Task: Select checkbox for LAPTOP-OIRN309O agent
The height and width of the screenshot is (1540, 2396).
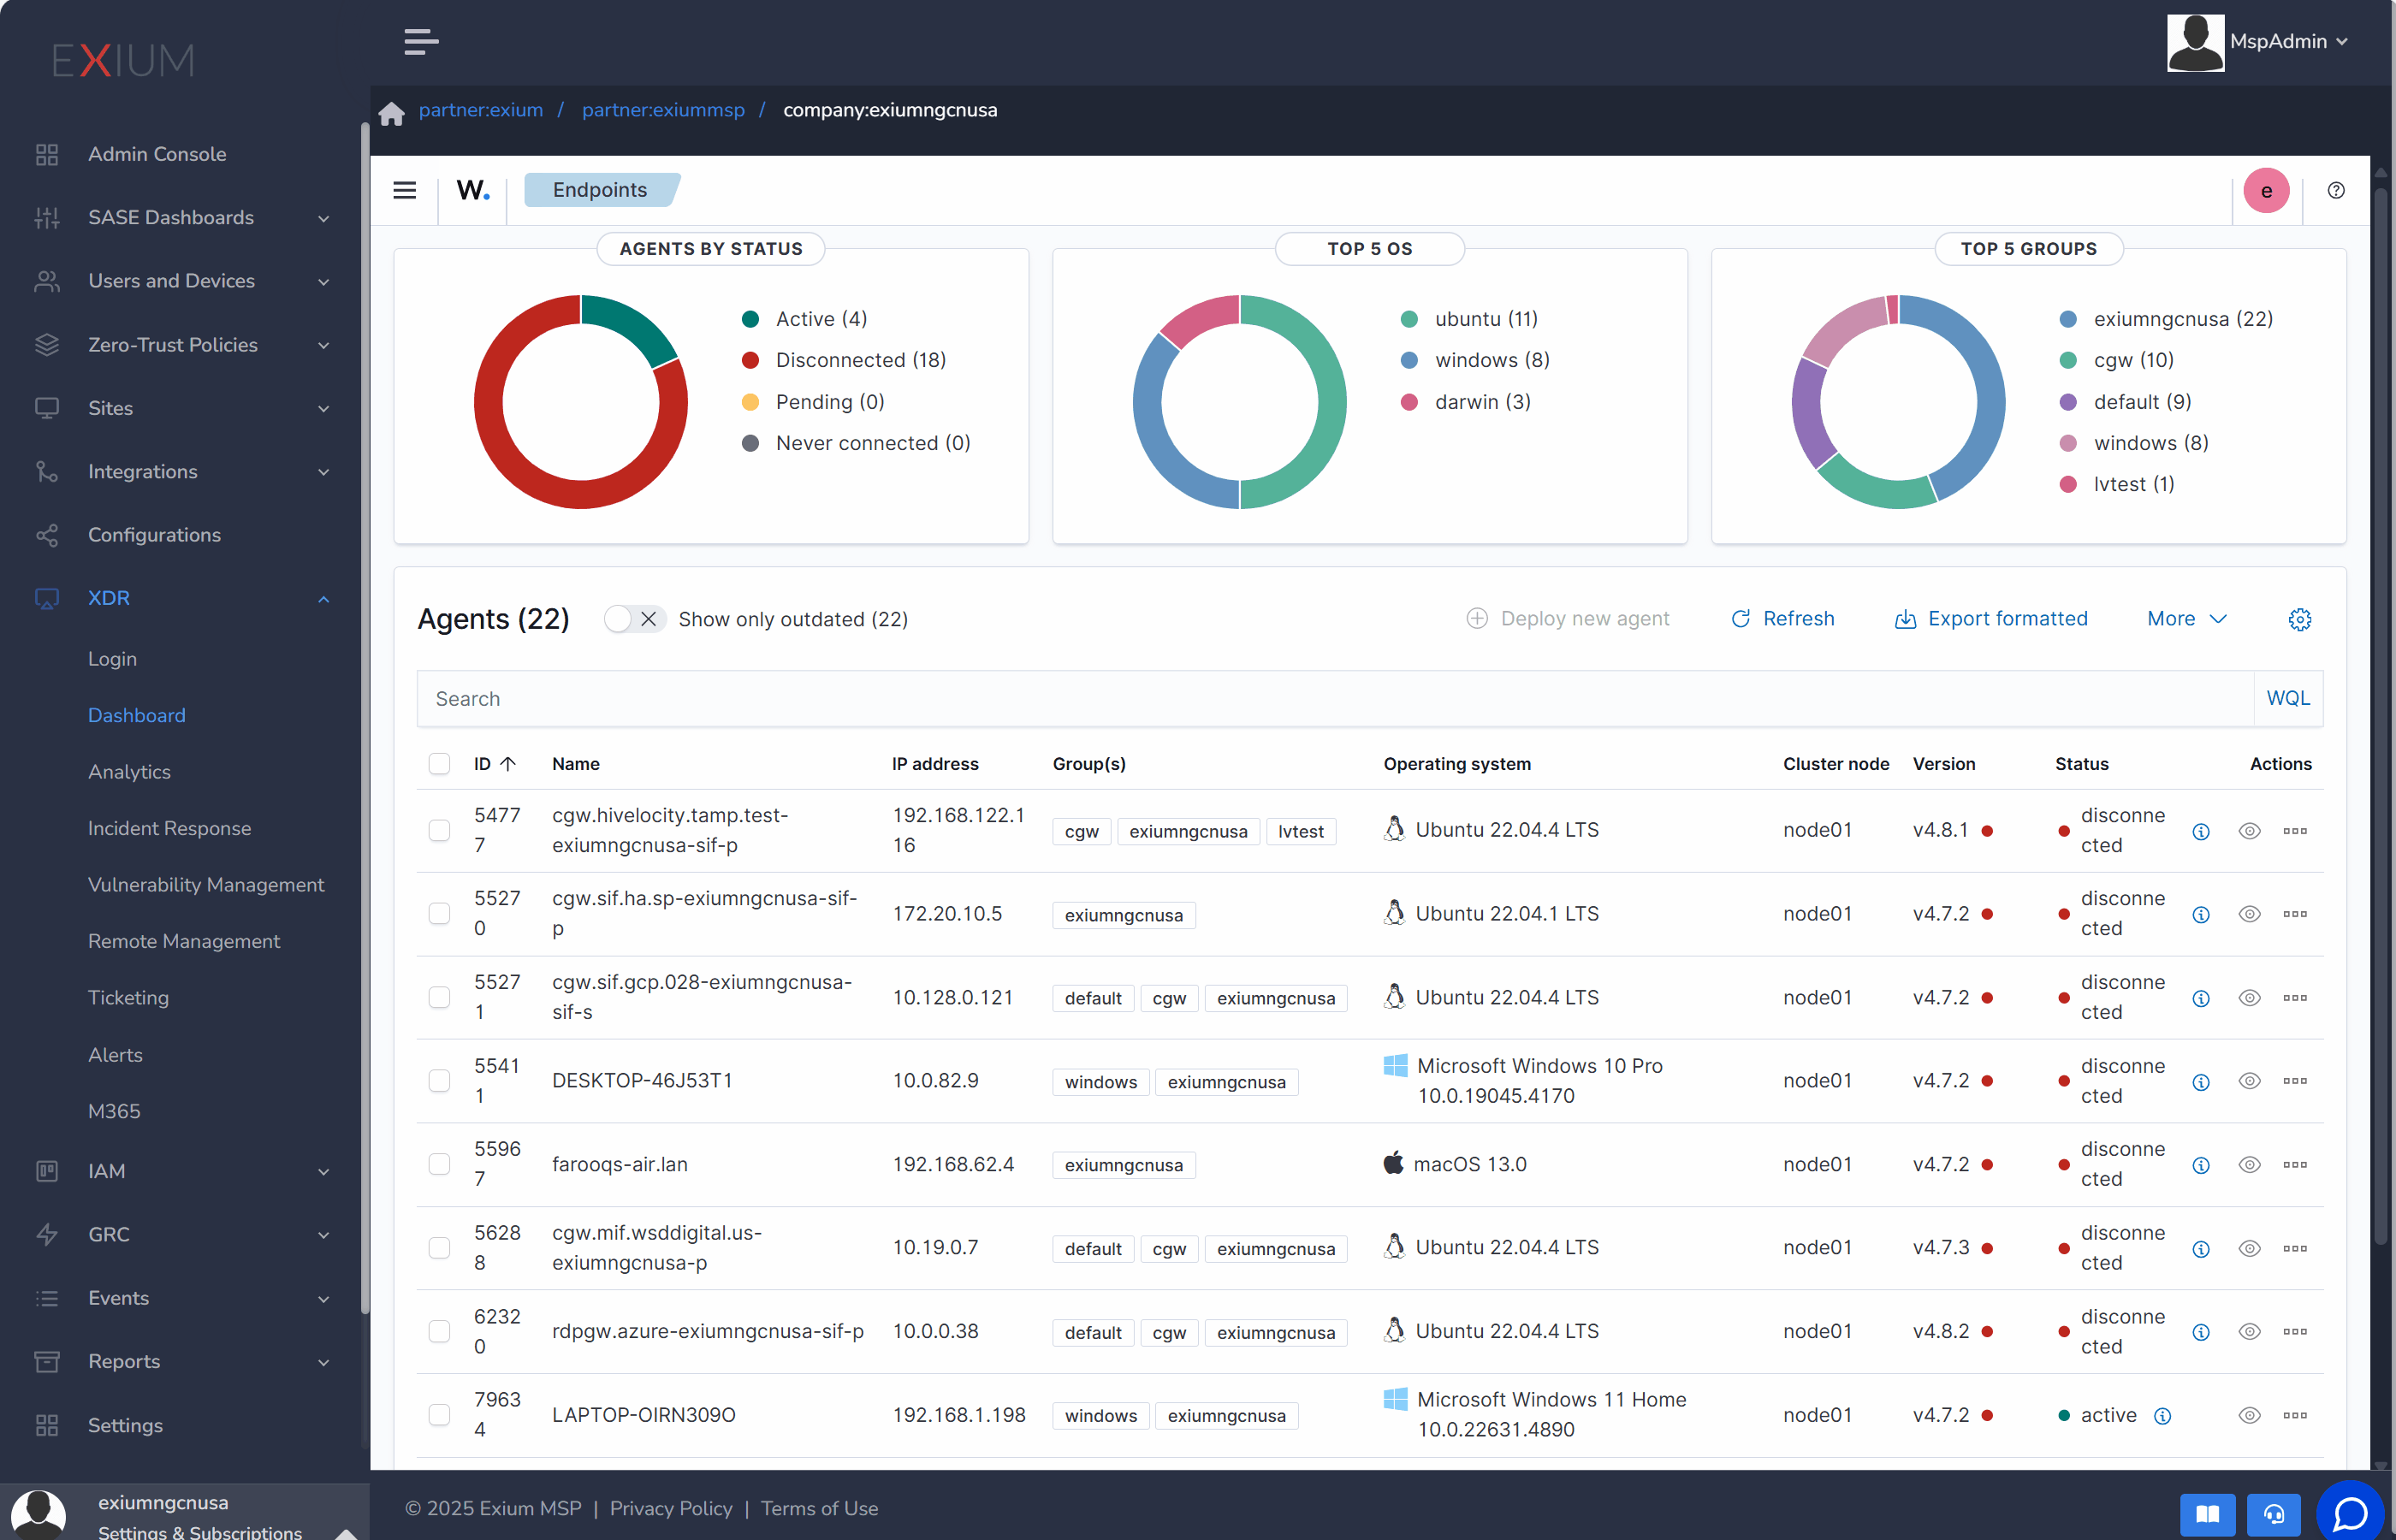Action: click(439, 1414)
